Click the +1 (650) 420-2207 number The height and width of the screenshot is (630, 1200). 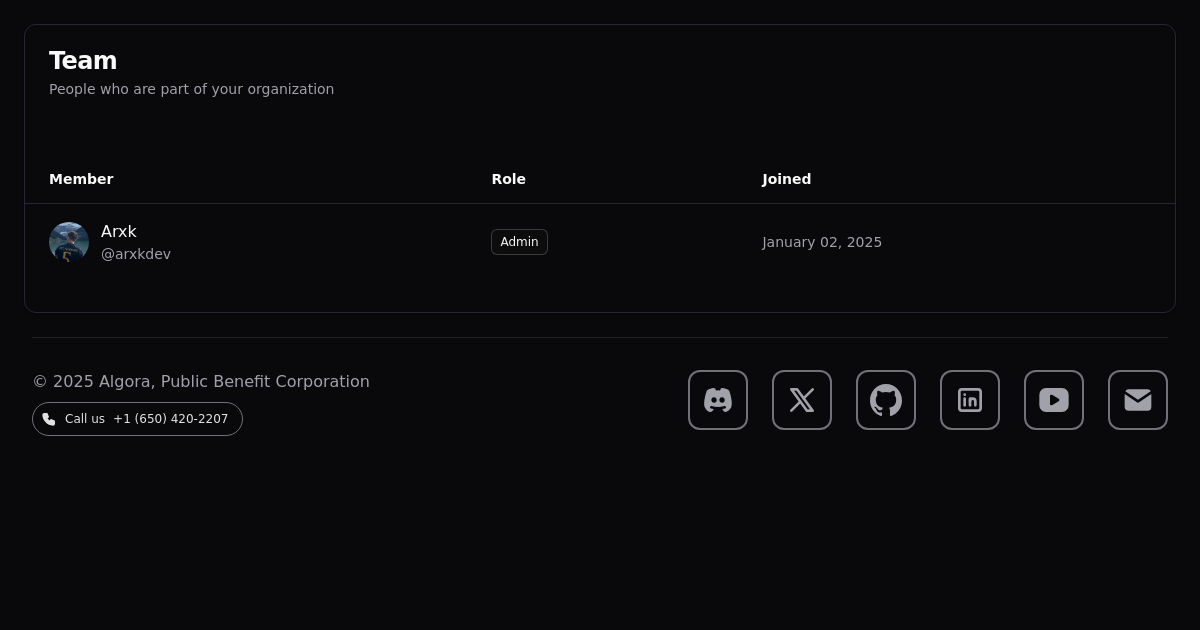(x=170, y=419)
